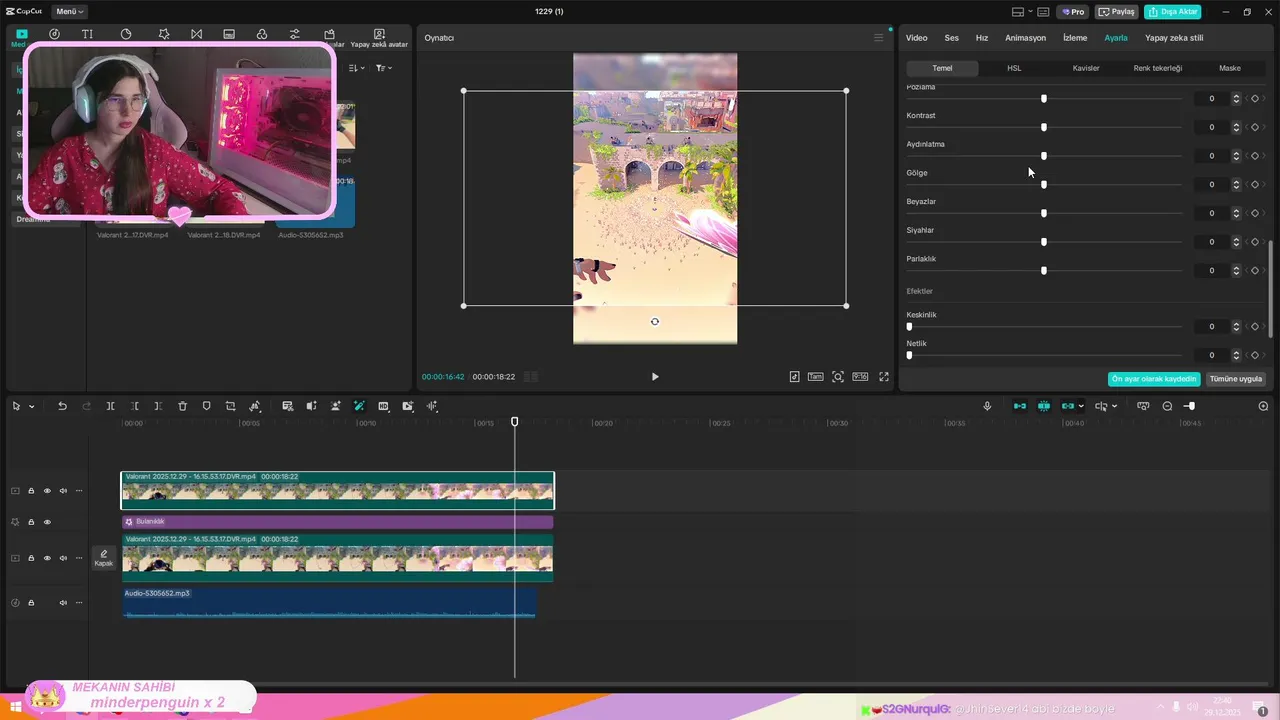Hide the Bulanıklık effect track
1280x720 pixels.
(47, 522)
